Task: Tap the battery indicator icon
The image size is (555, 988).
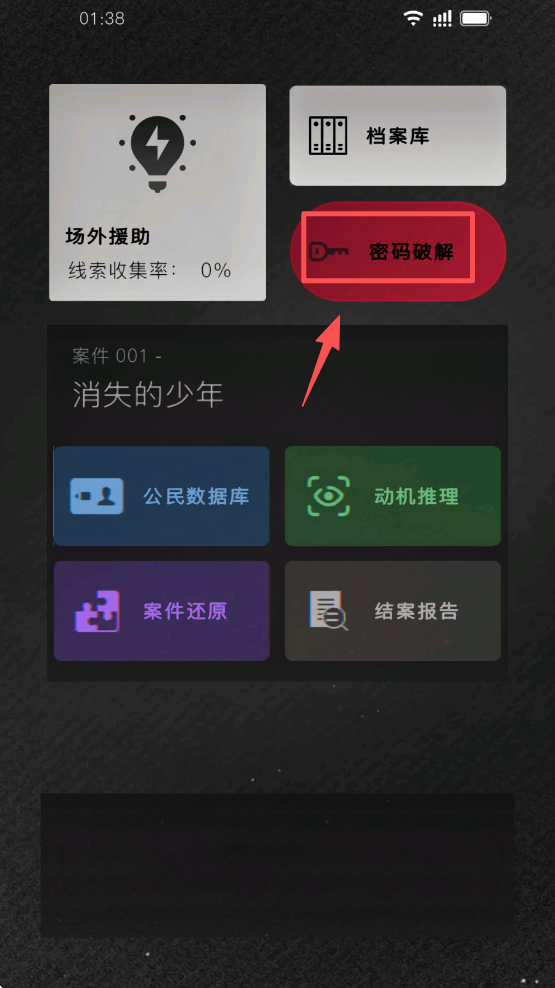Action: pos(476,18)
